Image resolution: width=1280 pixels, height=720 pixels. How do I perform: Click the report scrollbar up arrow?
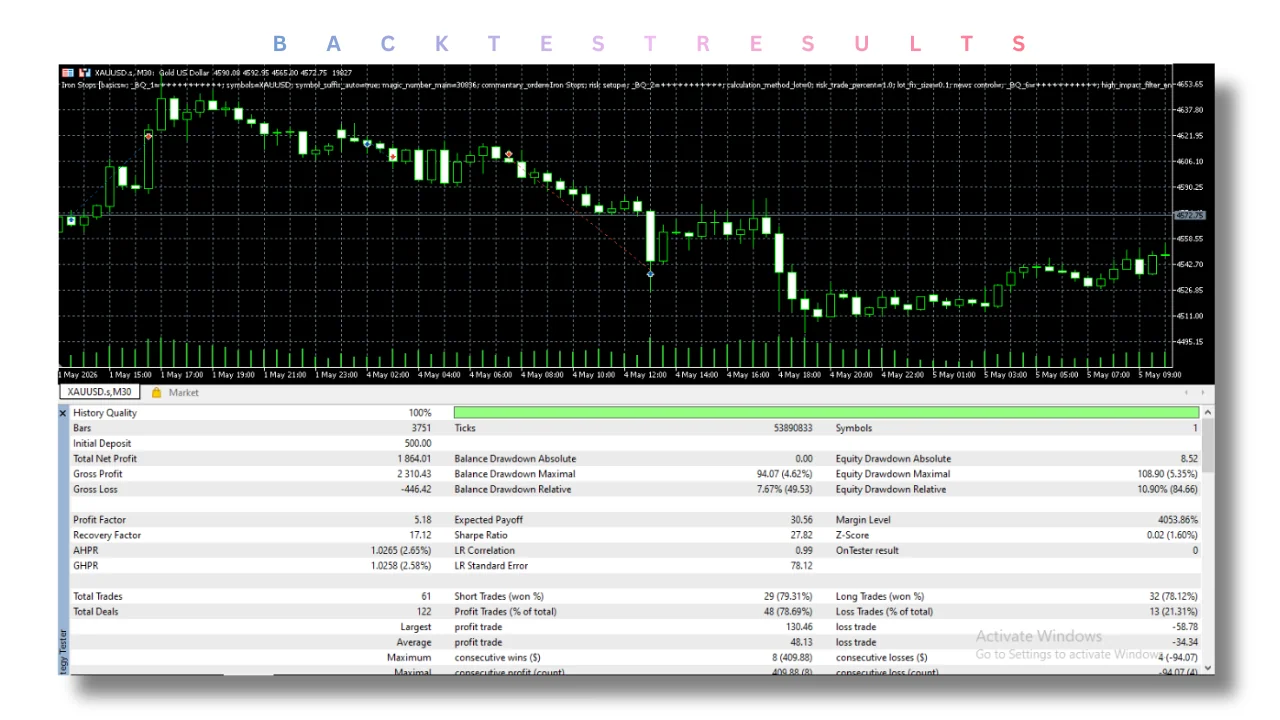(x=1208, y=412)
